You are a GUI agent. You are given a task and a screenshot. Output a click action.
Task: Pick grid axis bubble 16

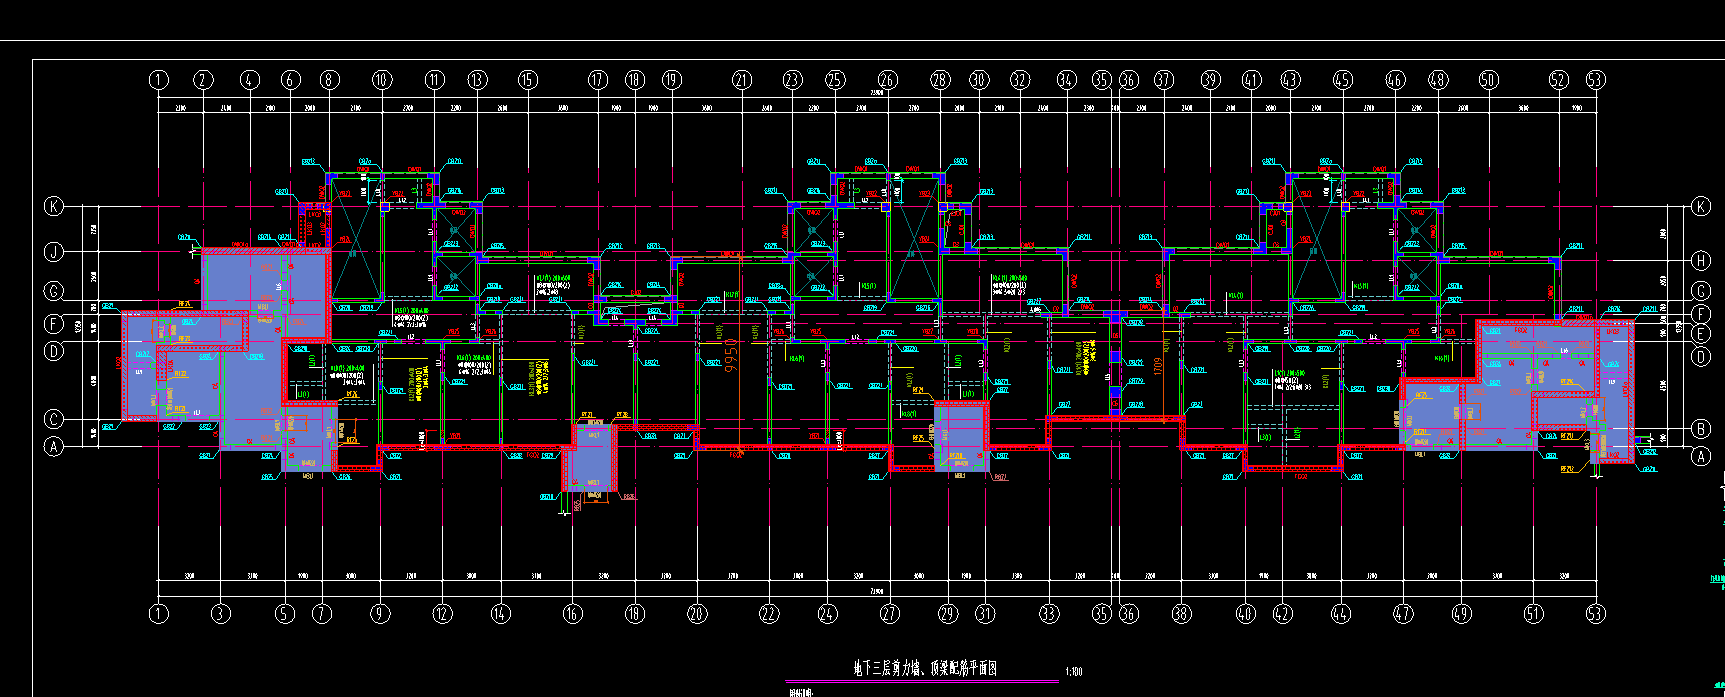(x=572, y=613)
